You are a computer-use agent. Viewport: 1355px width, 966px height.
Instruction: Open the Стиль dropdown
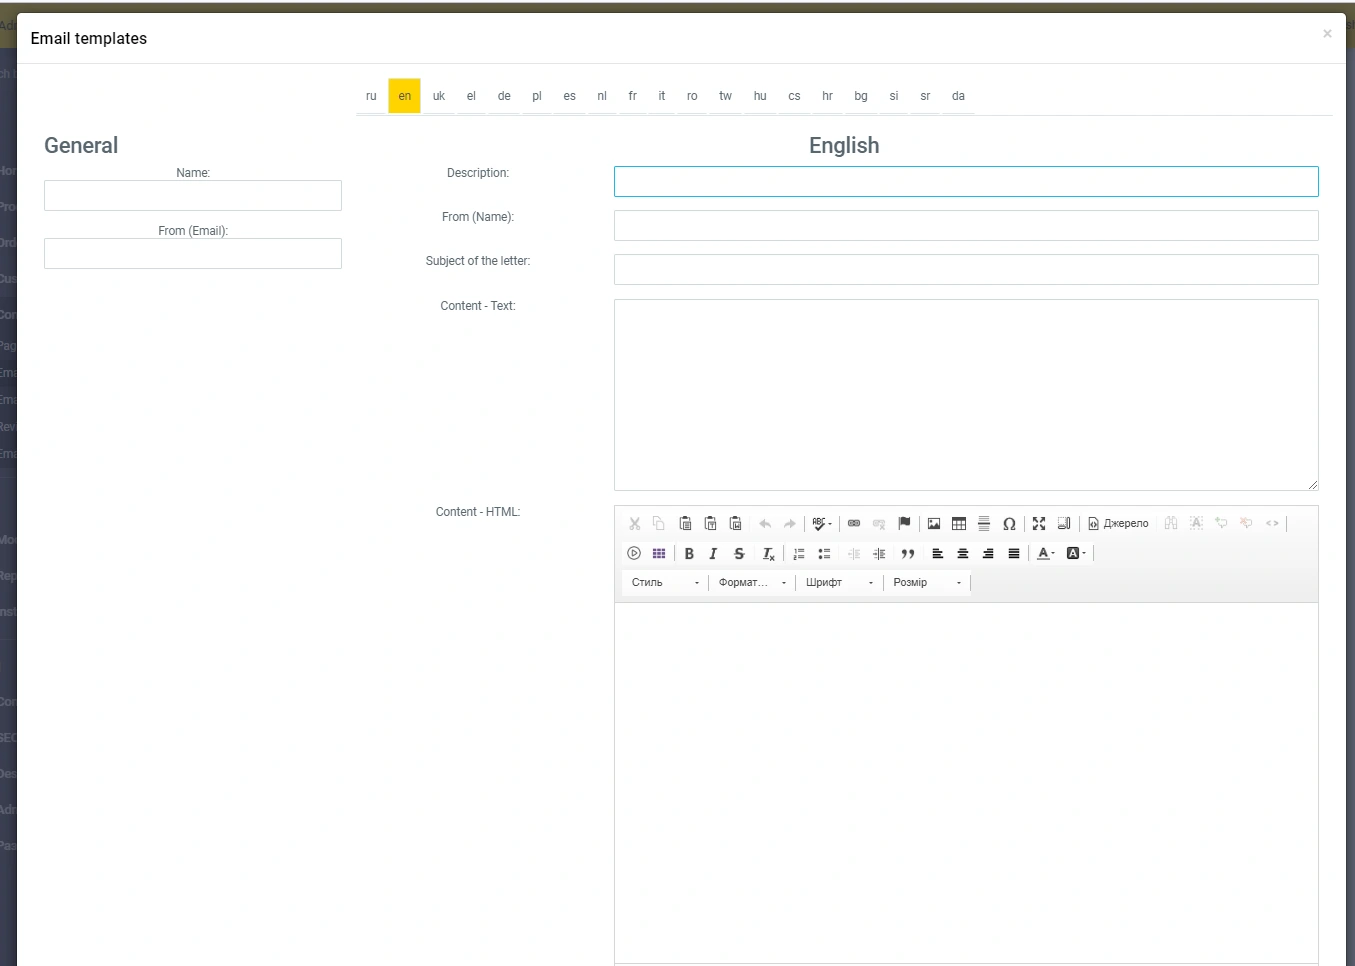[665, 583]
